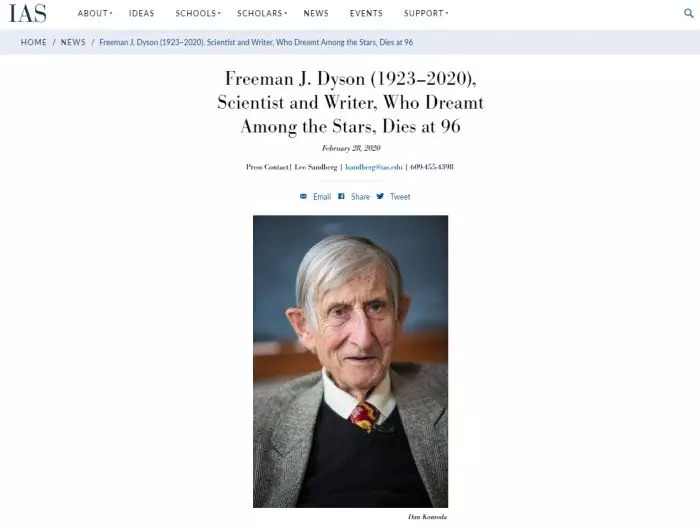700x528 pixels.
Task: Click the Freeman J. Dyson breadcrumb link
Action: tap(256, 42)
